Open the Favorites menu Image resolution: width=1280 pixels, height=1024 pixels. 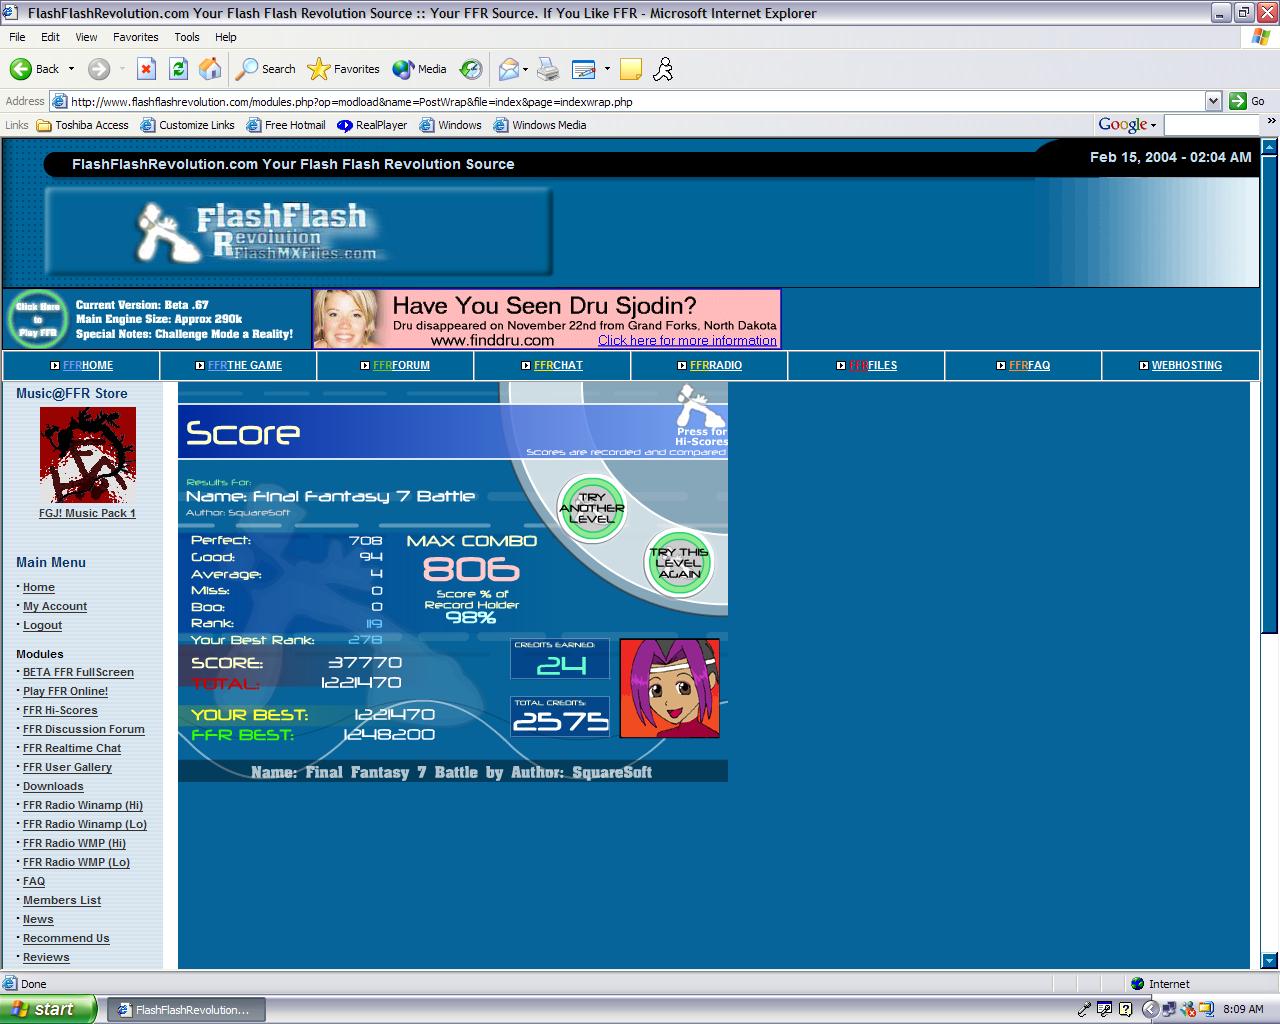click(136, 37)
